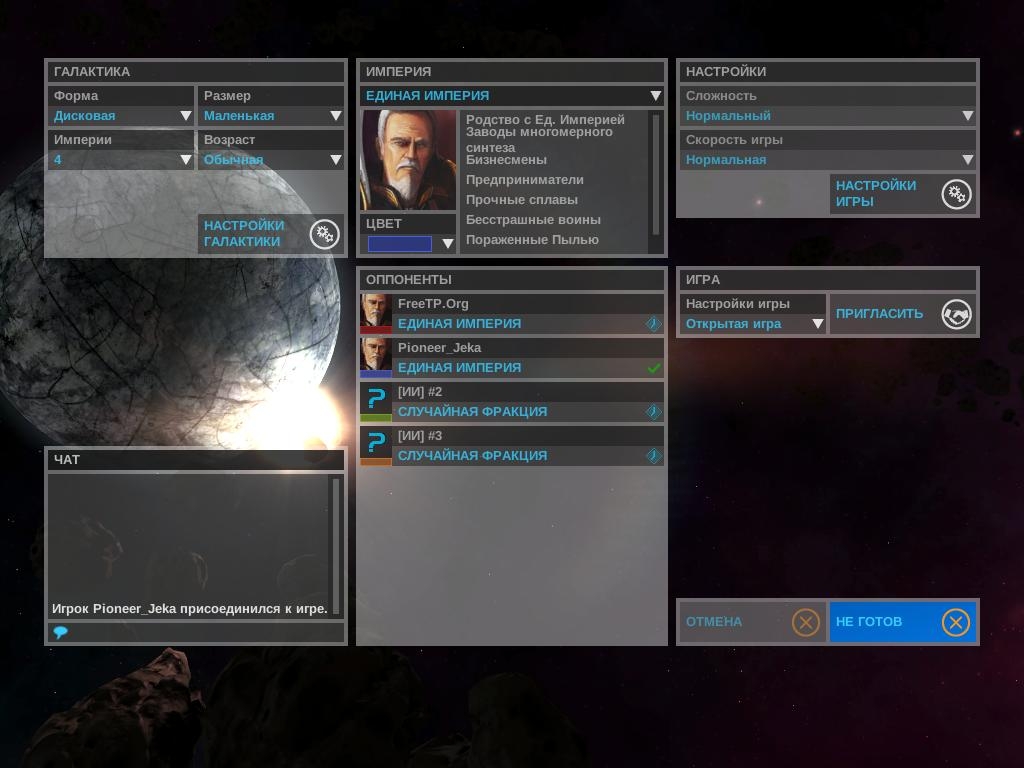This screenshot has height=768, width=1024.
Task: Select Бесстрашные воины trait entry
Action: (x=533, y=220)
